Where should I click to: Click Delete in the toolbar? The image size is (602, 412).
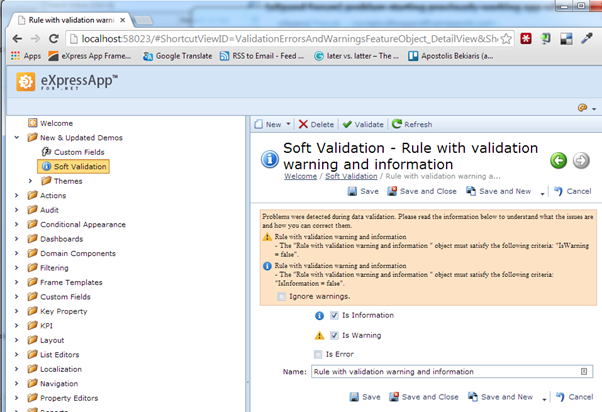316,124
